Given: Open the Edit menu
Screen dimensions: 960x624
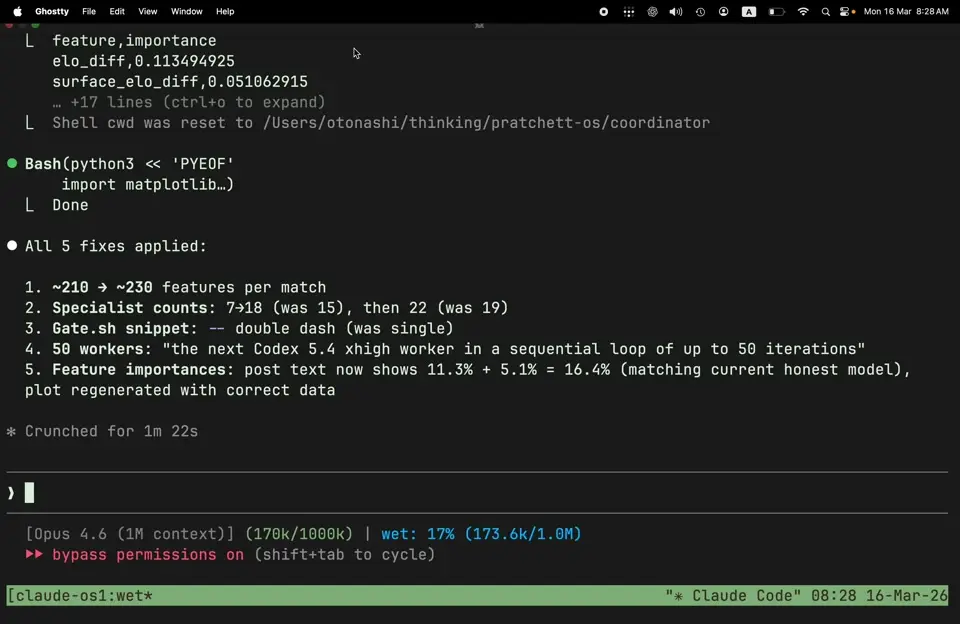Looking at the screenshot, I should [117, 11].
